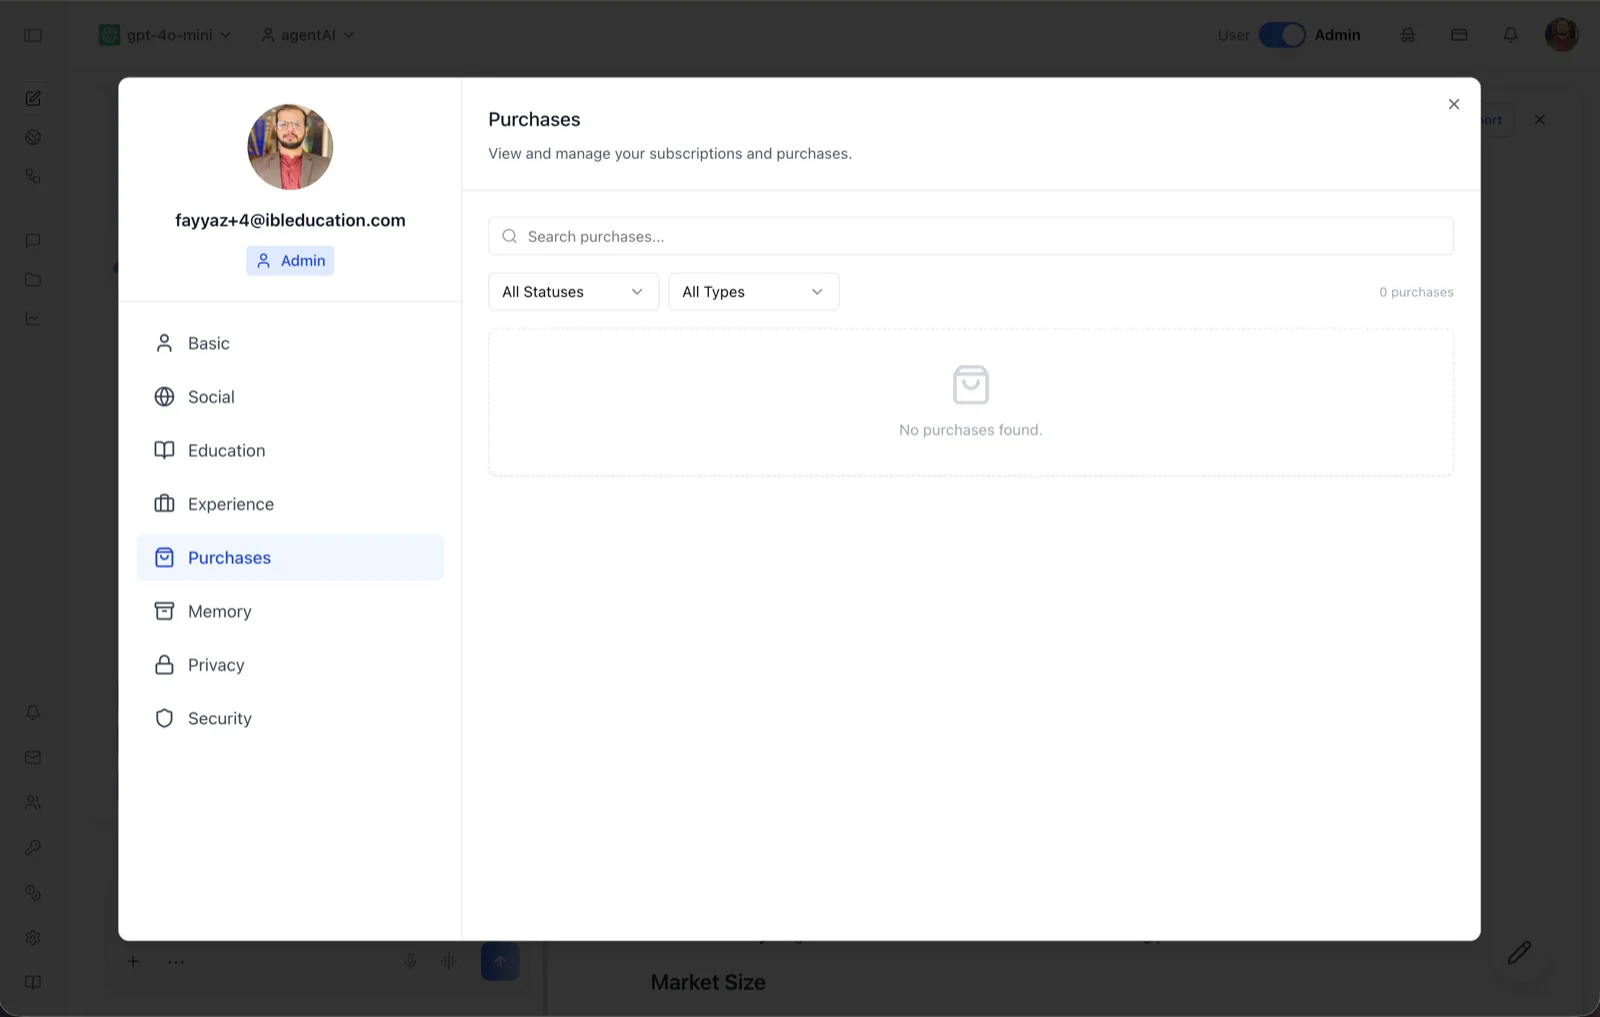Click the 'No purchases found.' message
Image resolution: width=1600 pixels, height=1017 pixels.
[970, 430]
